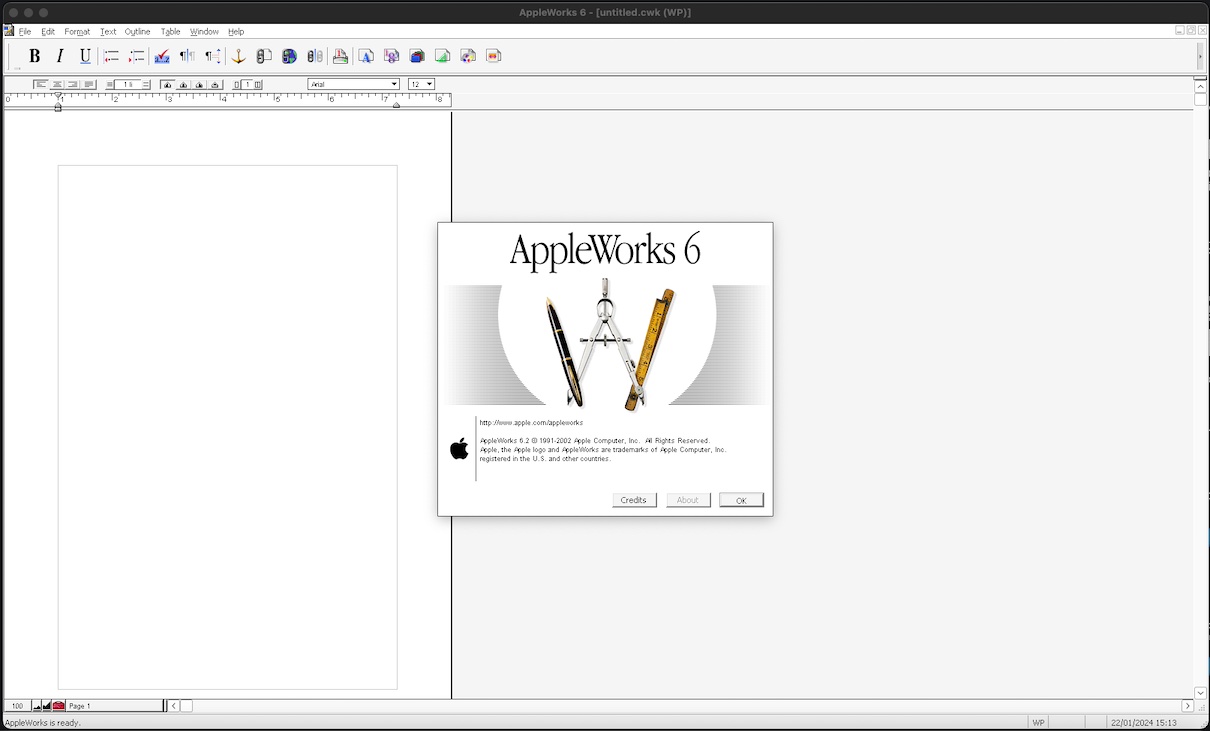The height and width of the screenshot is (731, 1210).
Task: Enable center text alignment
Action: 57,85
